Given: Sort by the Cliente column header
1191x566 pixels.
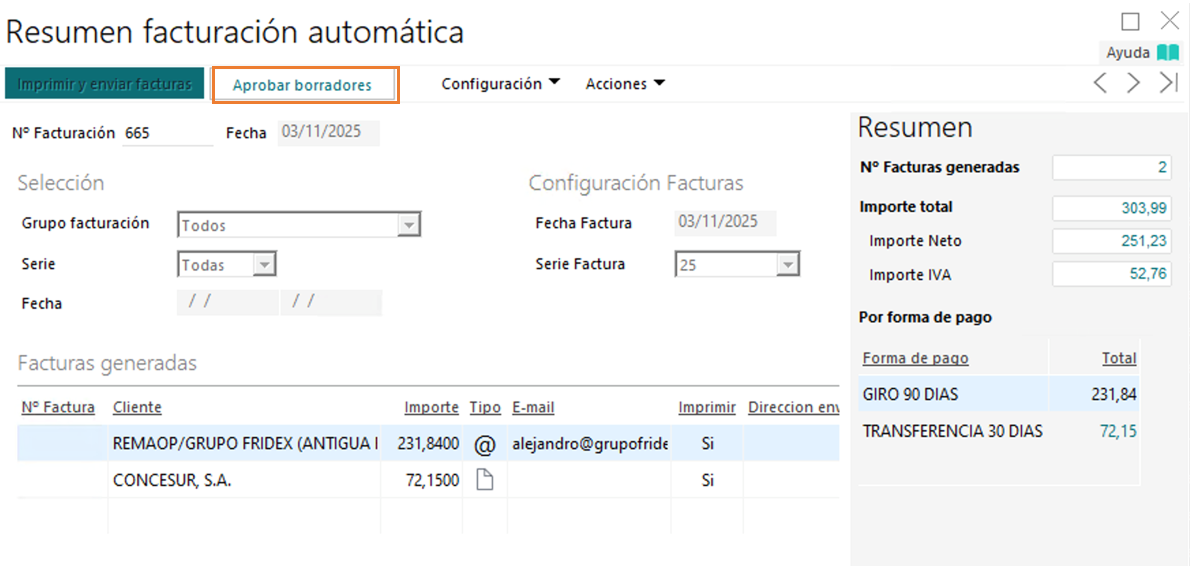Looking at the screenshot, I should [x=137, y=408].
